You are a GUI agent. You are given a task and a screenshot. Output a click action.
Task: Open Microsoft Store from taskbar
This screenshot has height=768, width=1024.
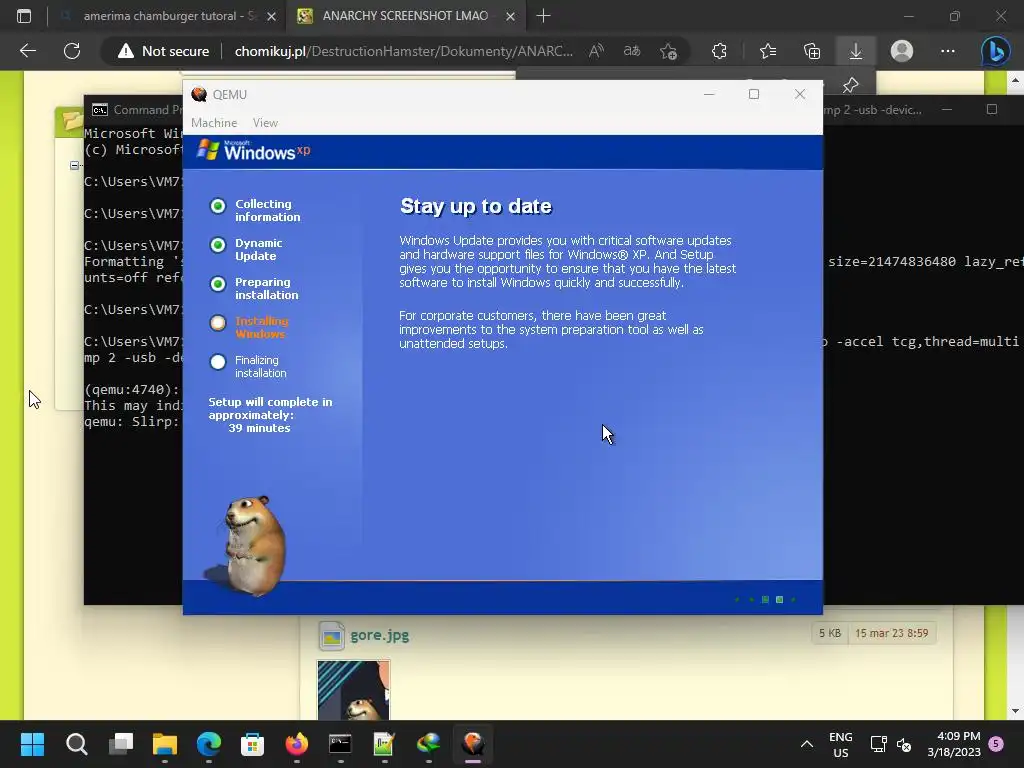click(253, 744)
